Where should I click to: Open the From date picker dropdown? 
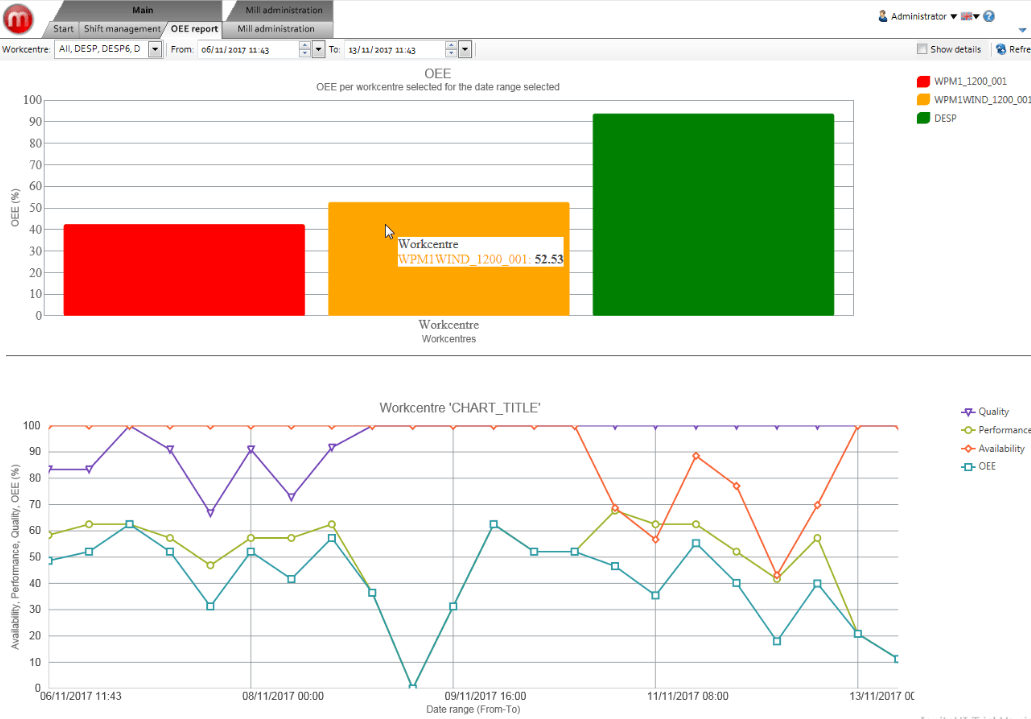[x=319, y=49]
